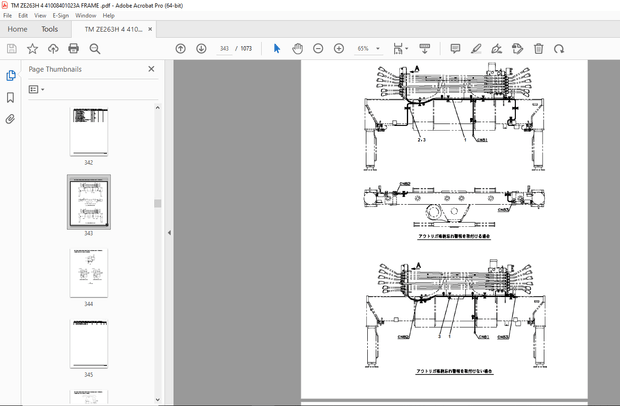Viewport: 620px width, 406px height.
Task: Click thumbnail scrollbar down arrow
Action: [x=157, y=400]
